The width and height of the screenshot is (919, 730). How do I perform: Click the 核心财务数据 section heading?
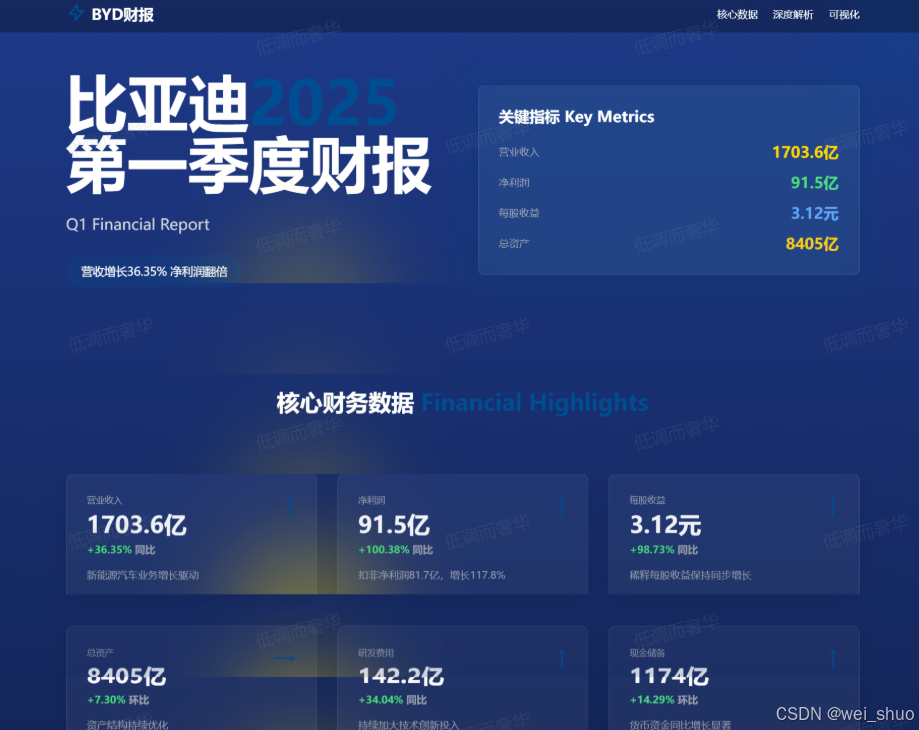[345, 403]
